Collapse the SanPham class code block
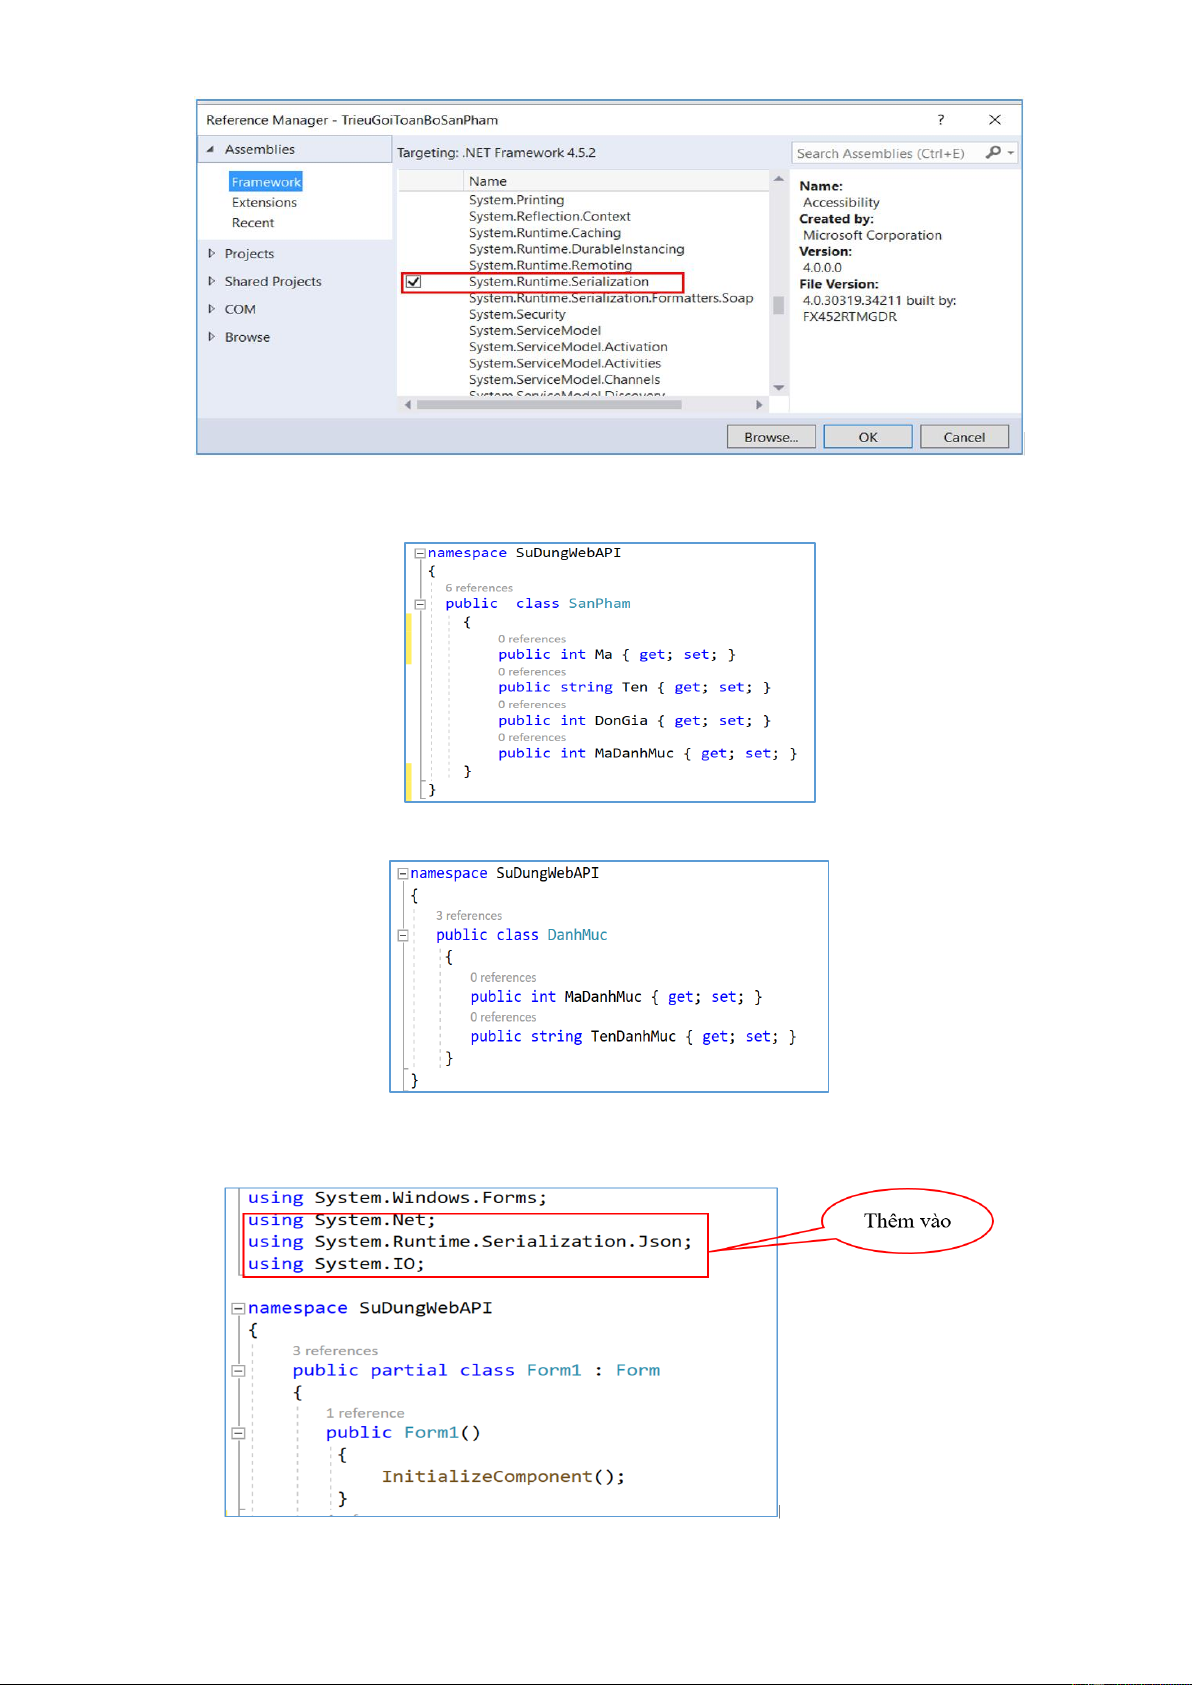This screenshot has height=1685, width=1192. 420,604
